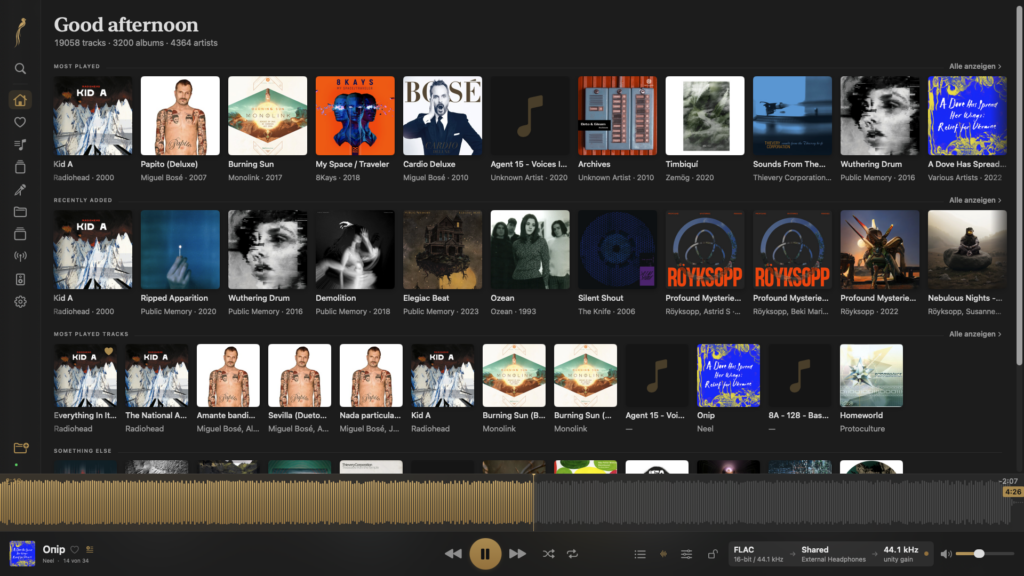Open Silent Shout album cover
The width and height of the screenshot is (1024, 576).
pos(618,249)
